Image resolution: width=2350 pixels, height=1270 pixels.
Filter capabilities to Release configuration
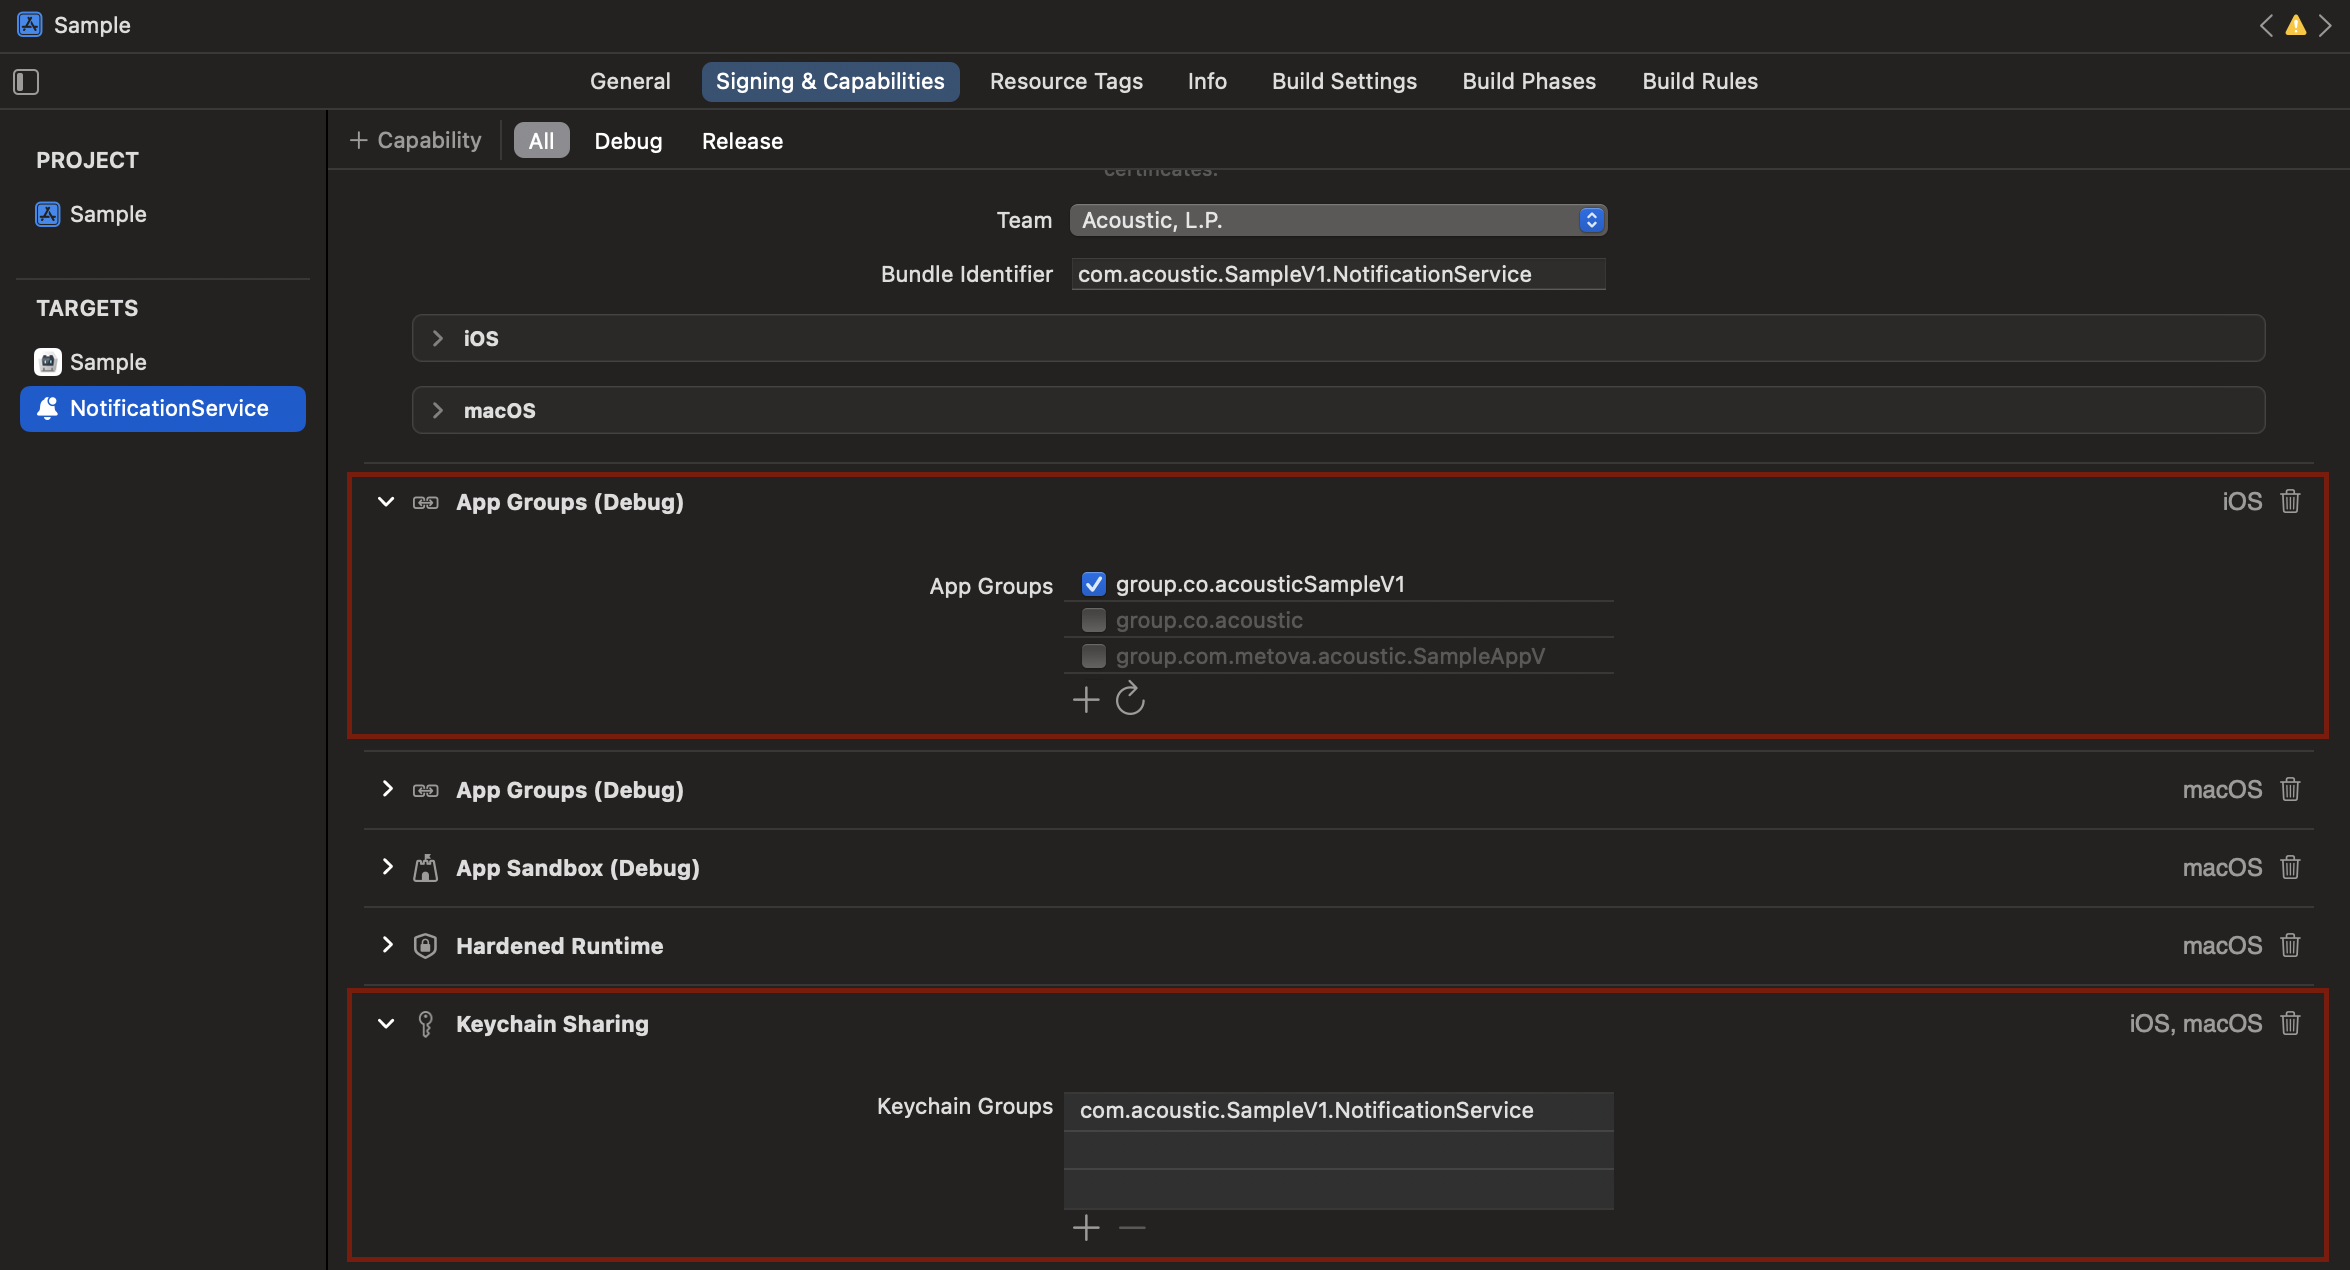click(x=742, y=141)
